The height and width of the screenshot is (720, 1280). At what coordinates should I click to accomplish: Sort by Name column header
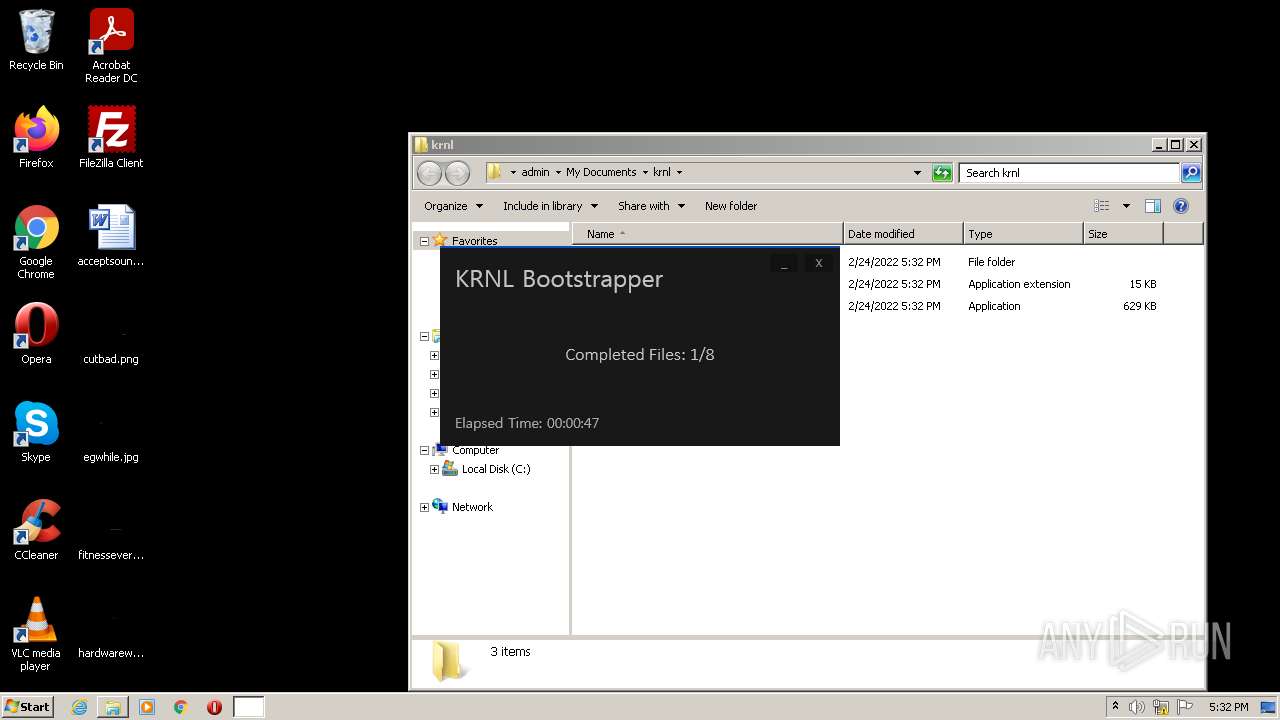coord(707,234)
